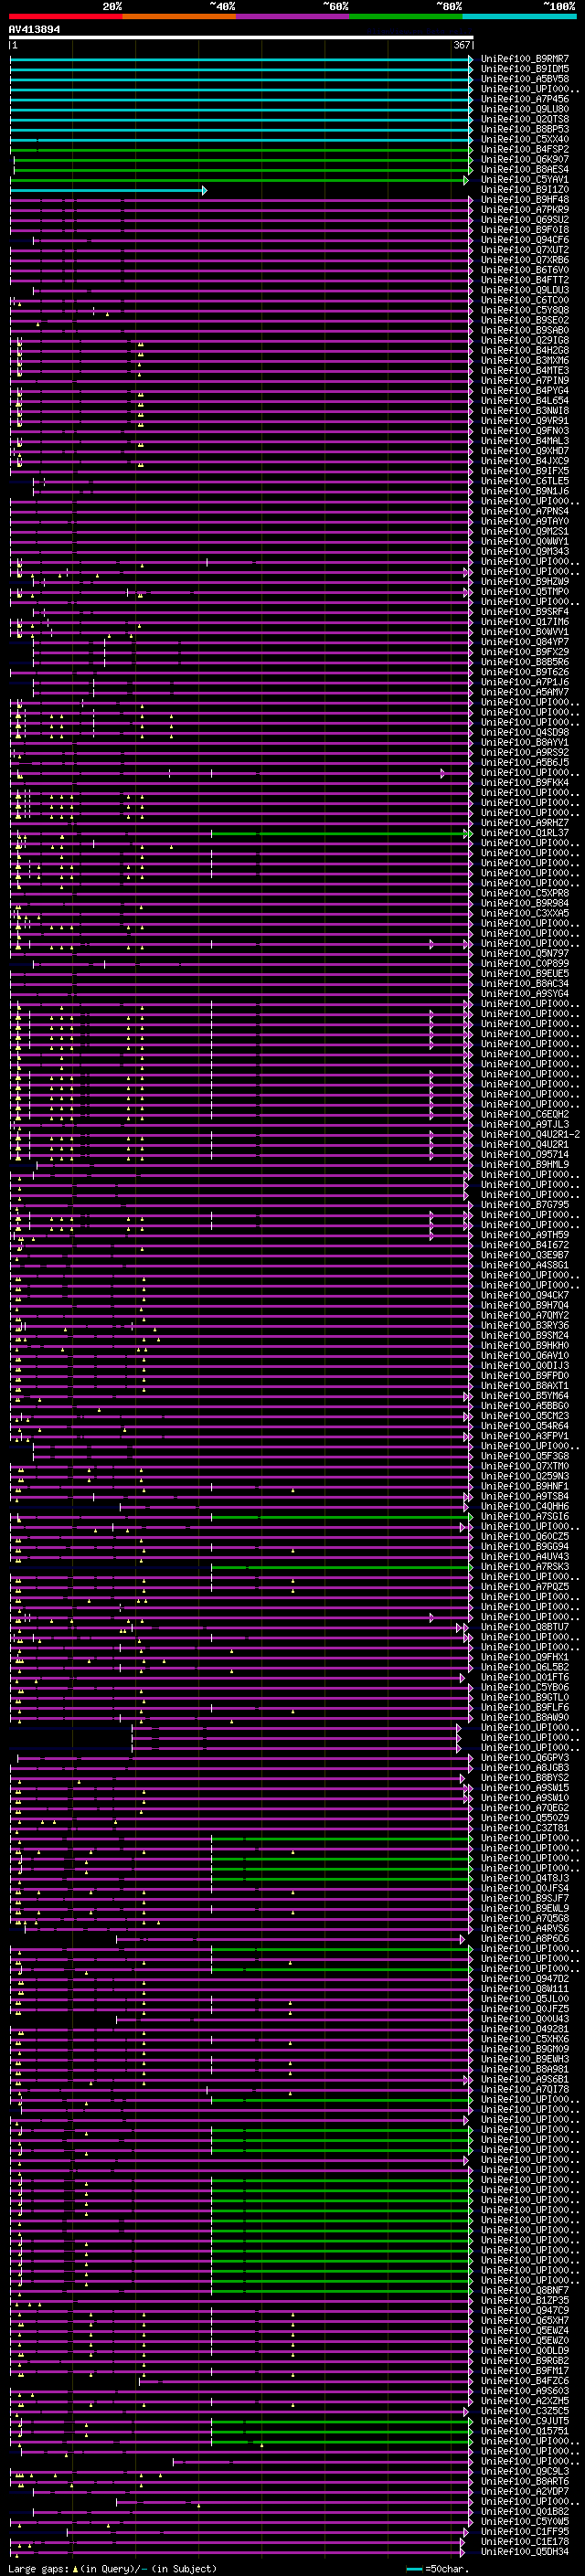This screenshot has height=2576, width=585.
Task: Select the label UniRef100_Q6K907
Action: [x=525, y=160]
